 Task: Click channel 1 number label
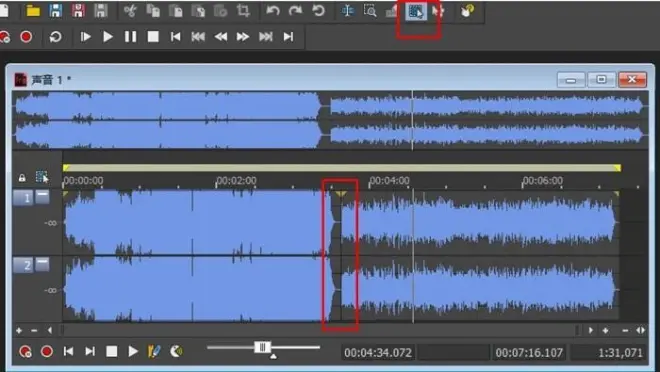23,197
